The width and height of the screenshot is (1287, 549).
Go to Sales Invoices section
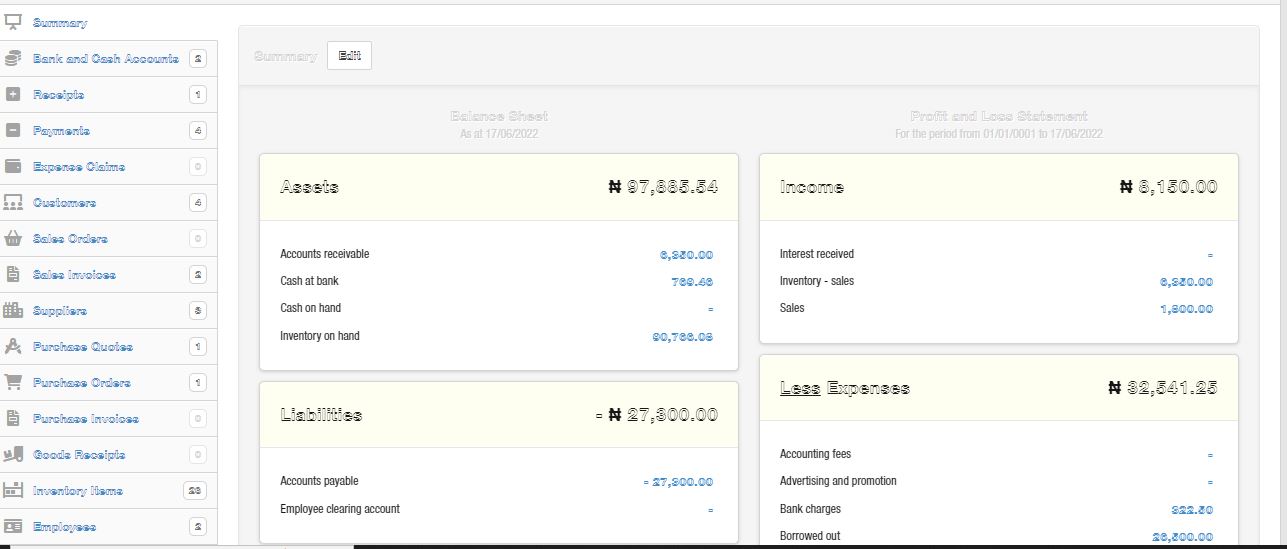pyautogui.click(x=74, y=275)
